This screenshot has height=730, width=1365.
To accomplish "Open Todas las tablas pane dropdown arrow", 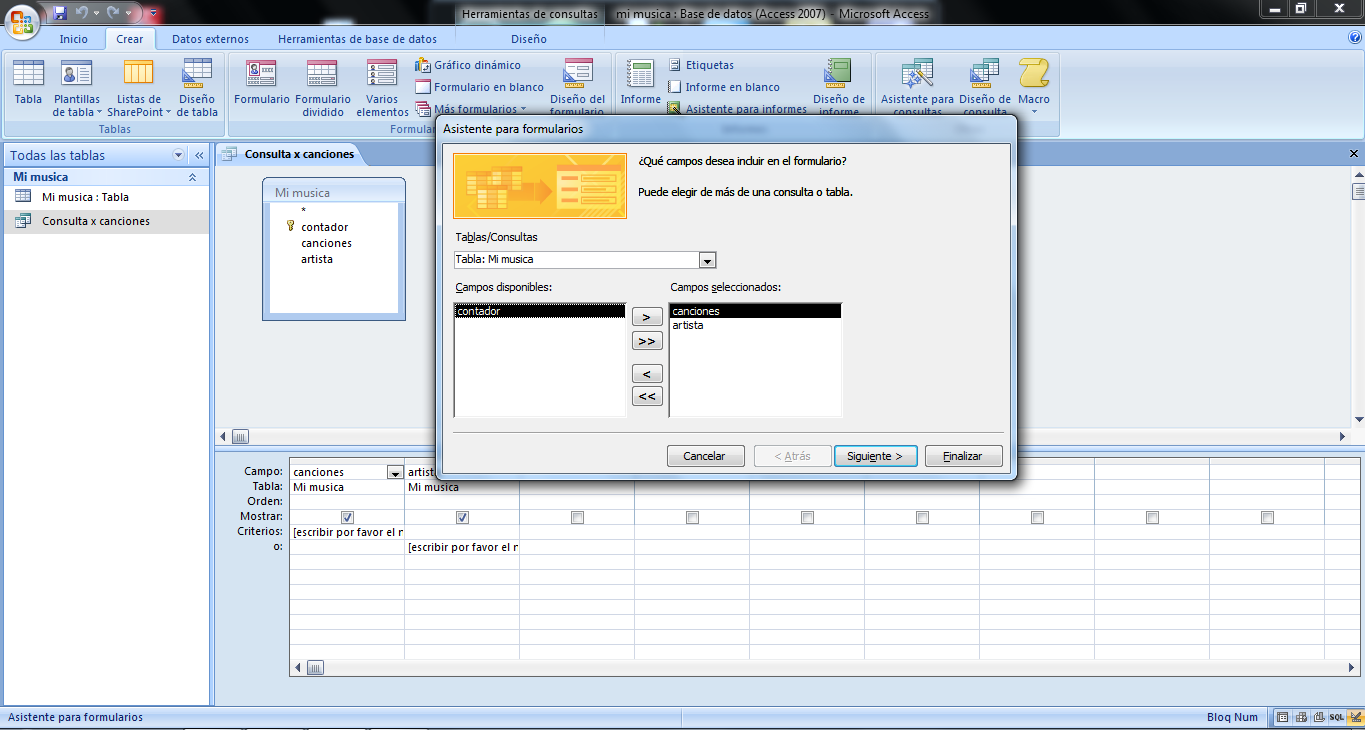I will [x=179, y=155].
